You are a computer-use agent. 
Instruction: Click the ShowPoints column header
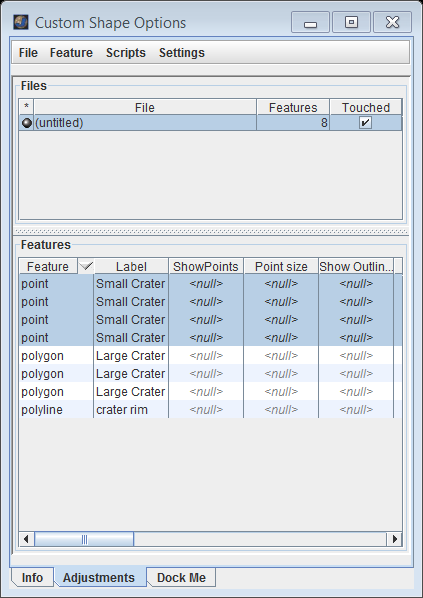(206, 267)
